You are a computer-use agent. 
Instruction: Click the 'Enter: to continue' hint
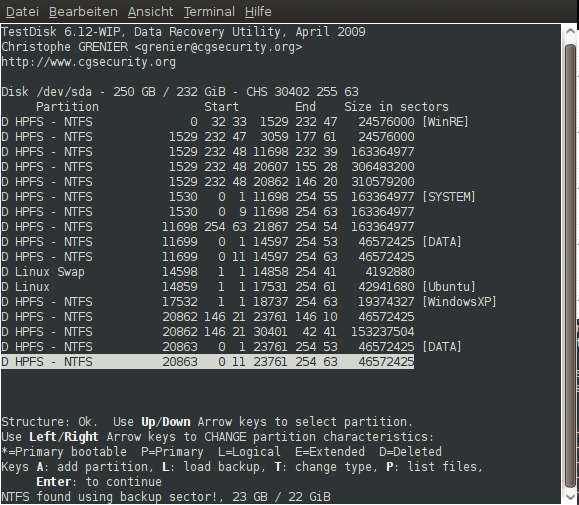click(99, 482)
